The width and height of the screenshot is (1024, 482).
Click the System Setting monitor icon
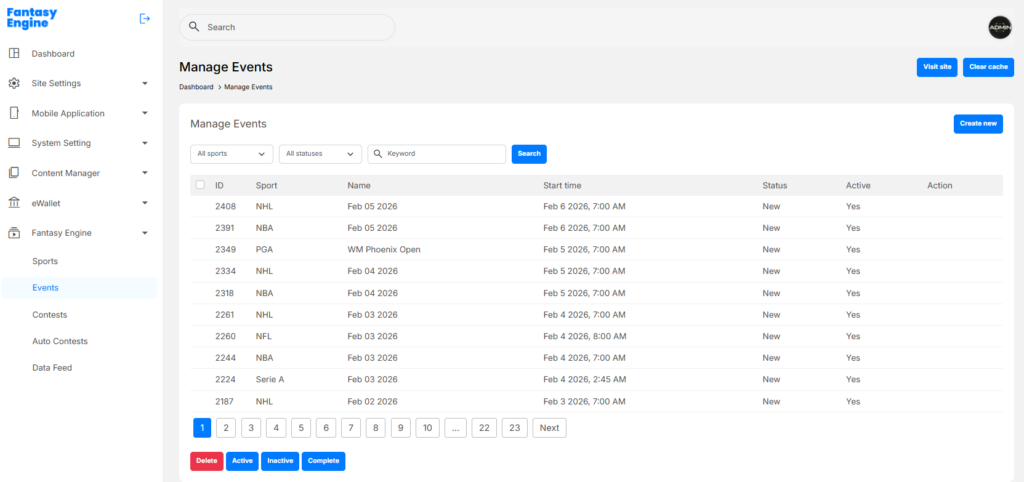click(x=14, y=143)
